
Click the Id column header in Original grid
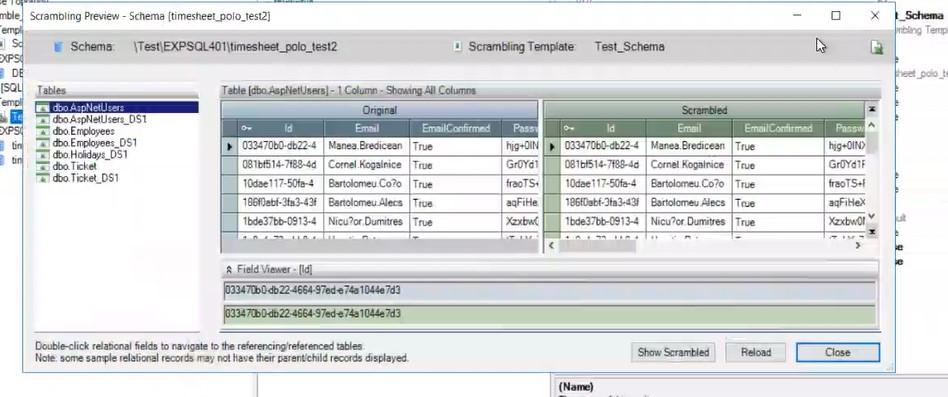coord(281,128)
